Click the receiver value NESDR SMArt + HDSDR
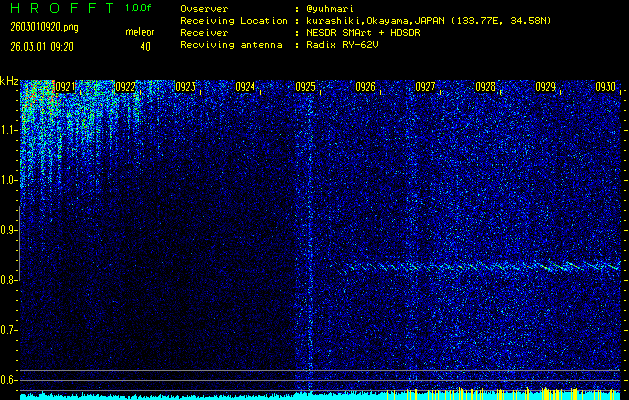 pyautogui.click(x=363, y=33)
